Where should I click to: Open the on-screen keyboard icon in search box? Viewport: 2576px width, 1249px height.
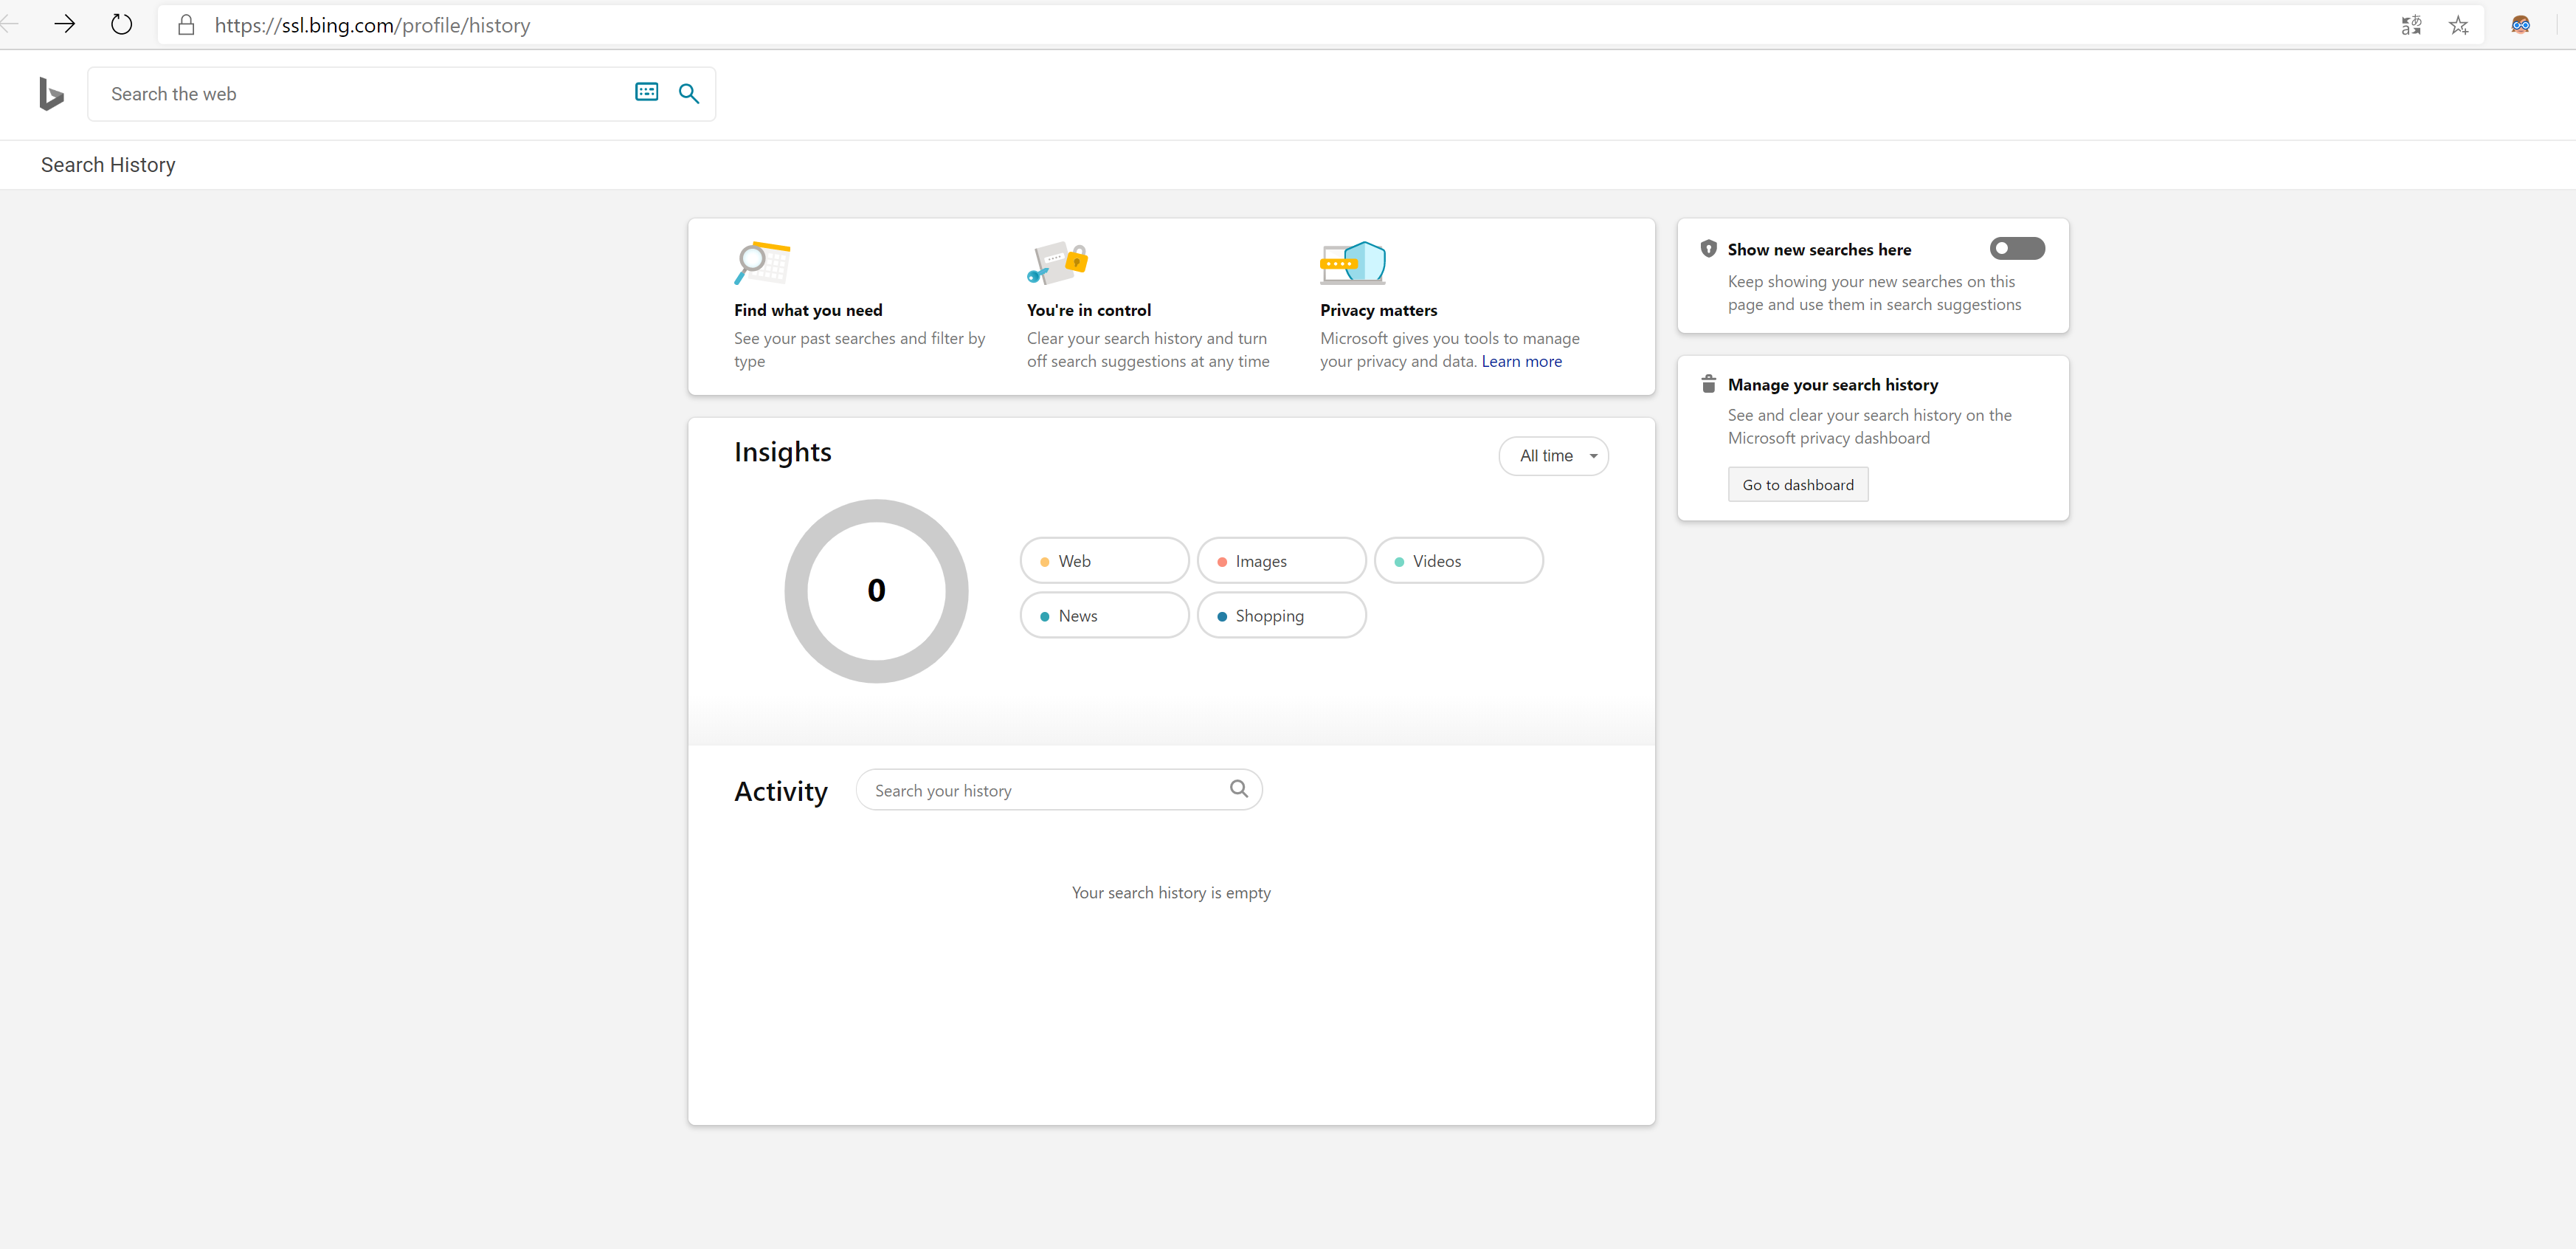(x=646, y=92)
